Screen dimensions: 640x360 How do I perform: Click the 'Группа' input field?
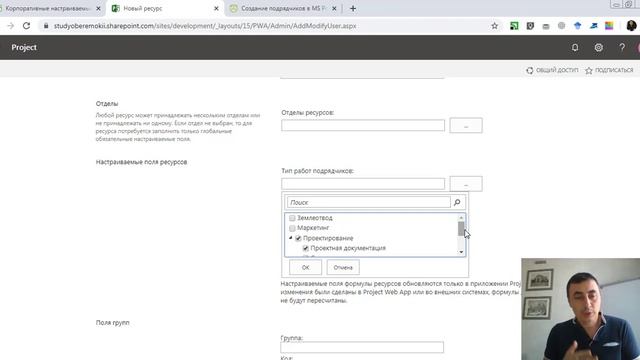(362, 347)
